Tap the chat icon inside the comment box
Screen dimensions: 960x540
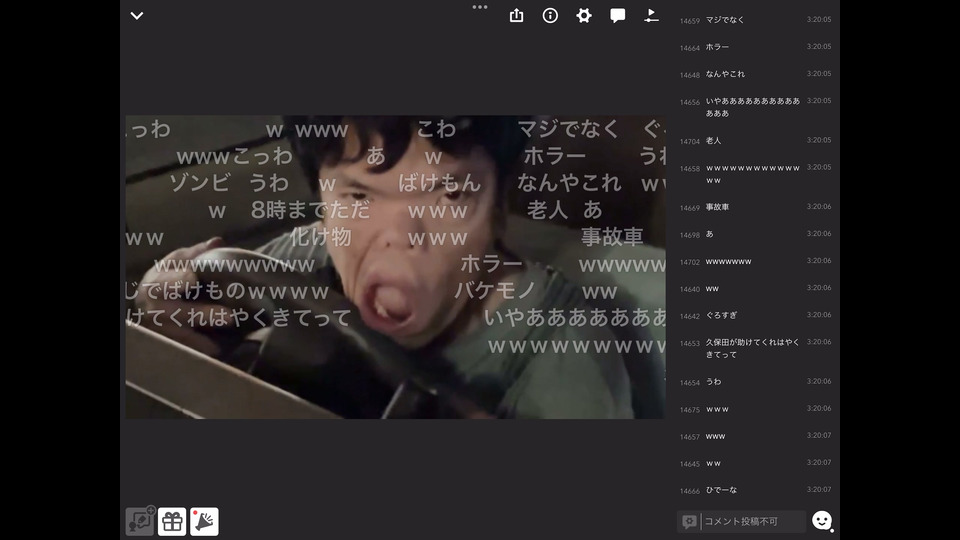pyautogui.click(x=689, y=521)
